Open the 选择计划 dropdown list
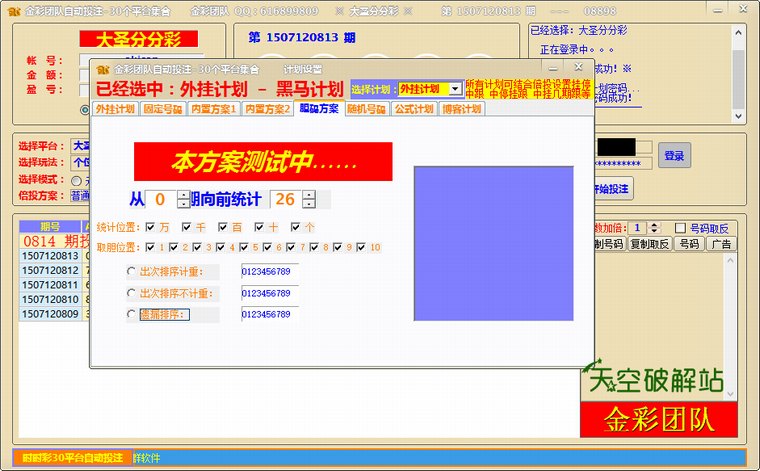 click(x=455, y=89)
